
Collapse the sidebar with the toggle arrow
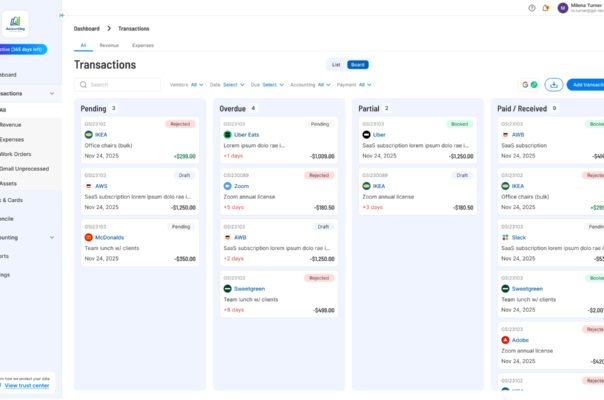[62, 15]
